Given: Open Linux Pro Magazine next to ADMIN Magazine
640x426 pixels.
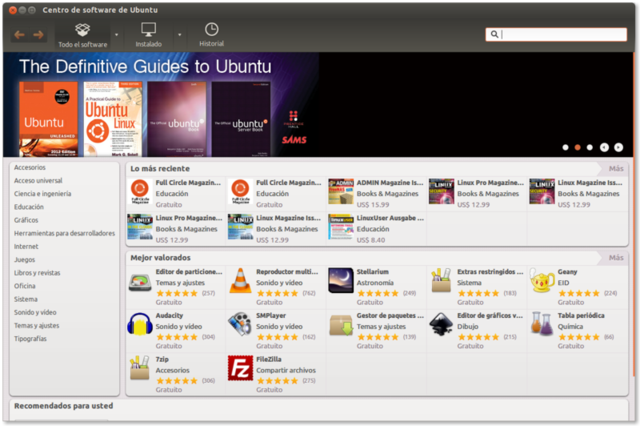Looking at the screenshot, I should (477, 193).
